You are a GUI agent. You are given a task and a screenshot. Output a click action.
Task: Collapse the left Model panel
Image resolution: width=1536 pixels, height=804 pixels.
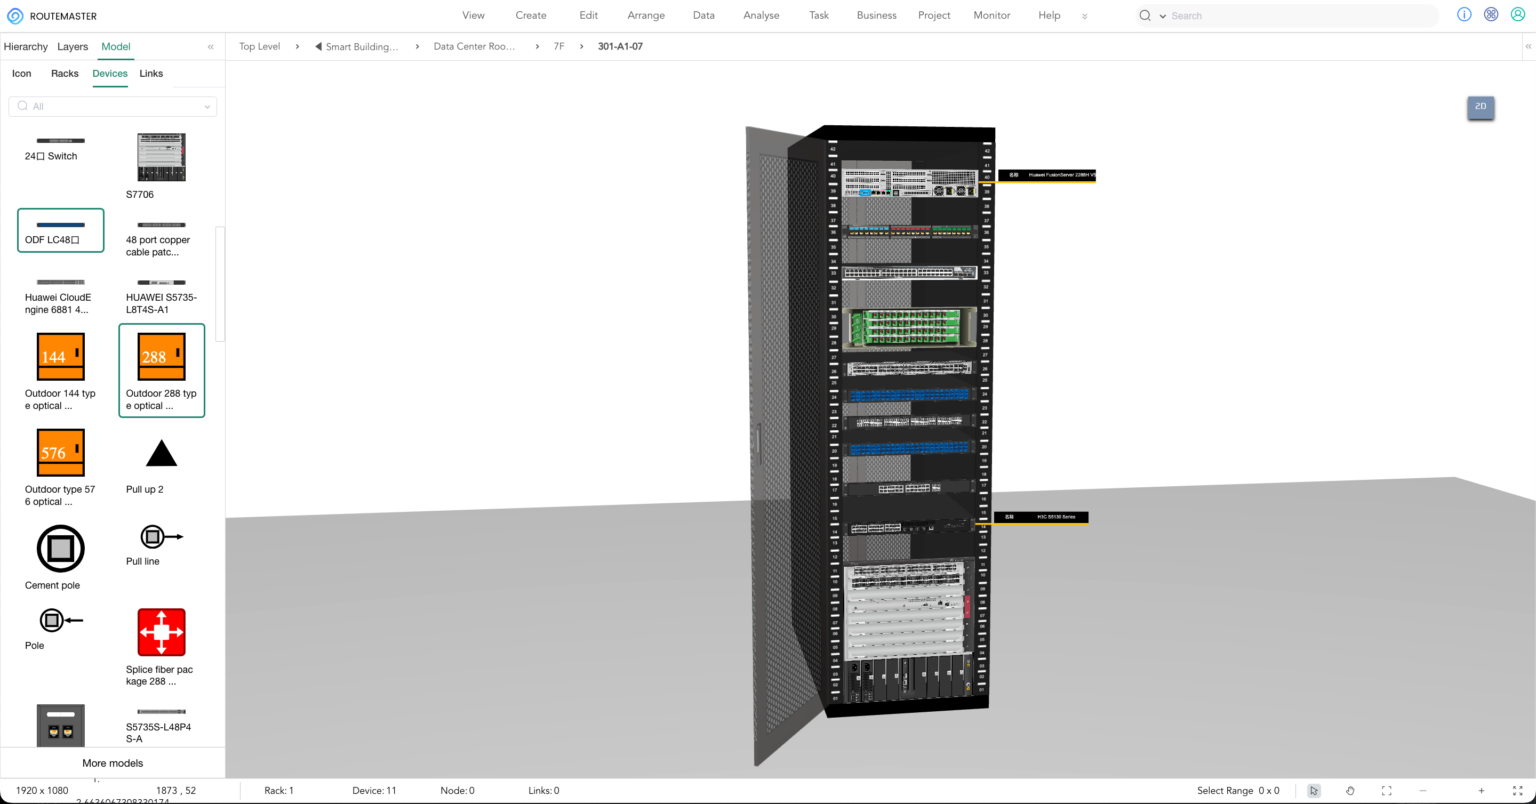pos(210,47)
